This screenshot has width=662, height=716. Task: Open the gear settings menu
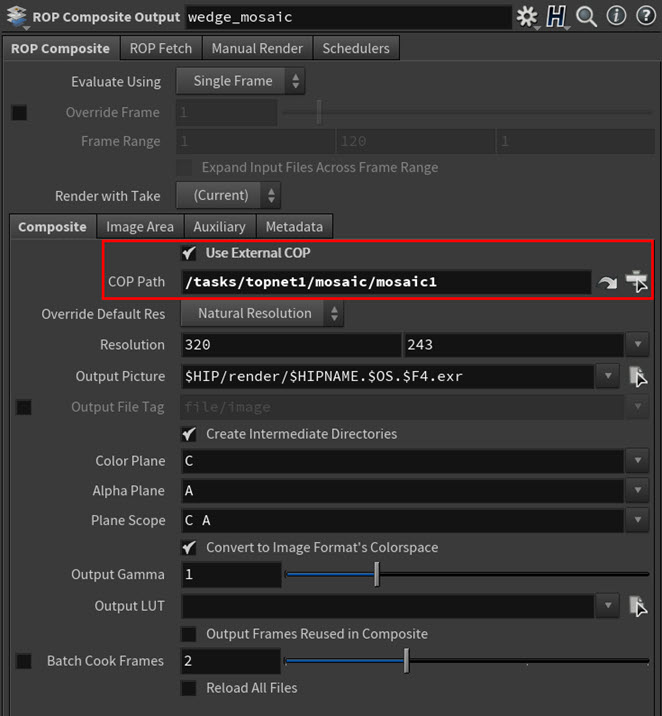pos(527,17)
